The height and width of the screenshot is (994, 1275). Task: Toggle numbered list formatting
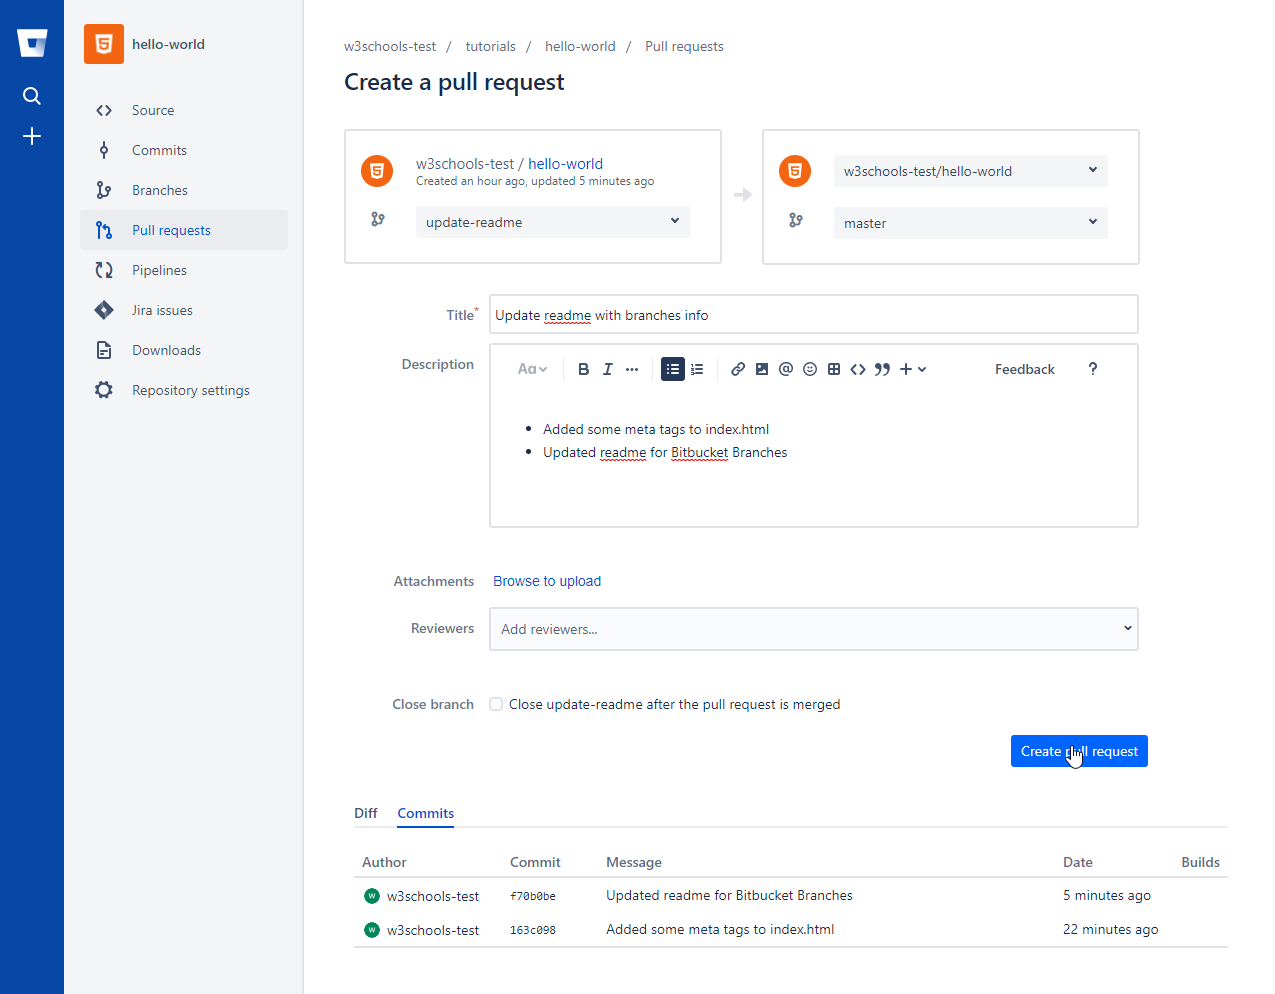point(697,369)
